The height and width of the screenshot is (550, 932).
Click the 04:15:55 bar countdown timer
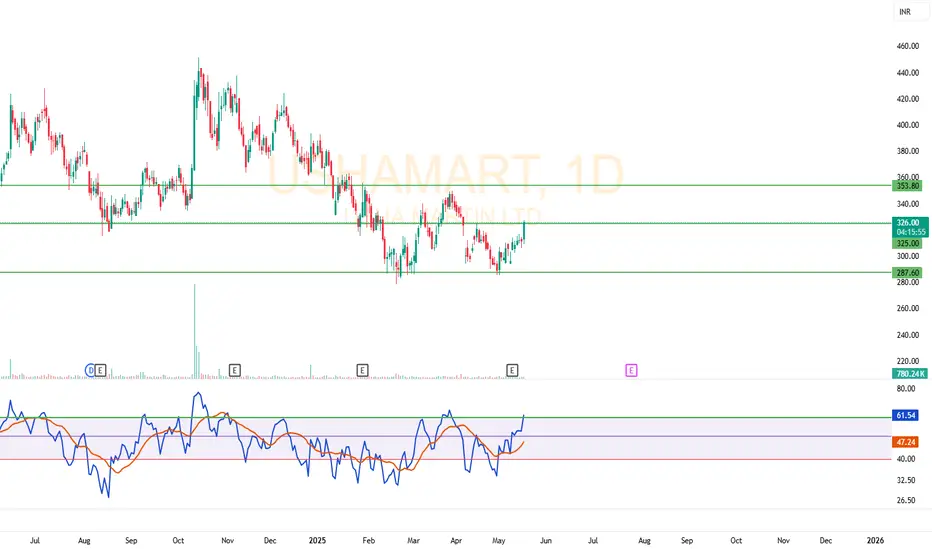click(910, 232)
